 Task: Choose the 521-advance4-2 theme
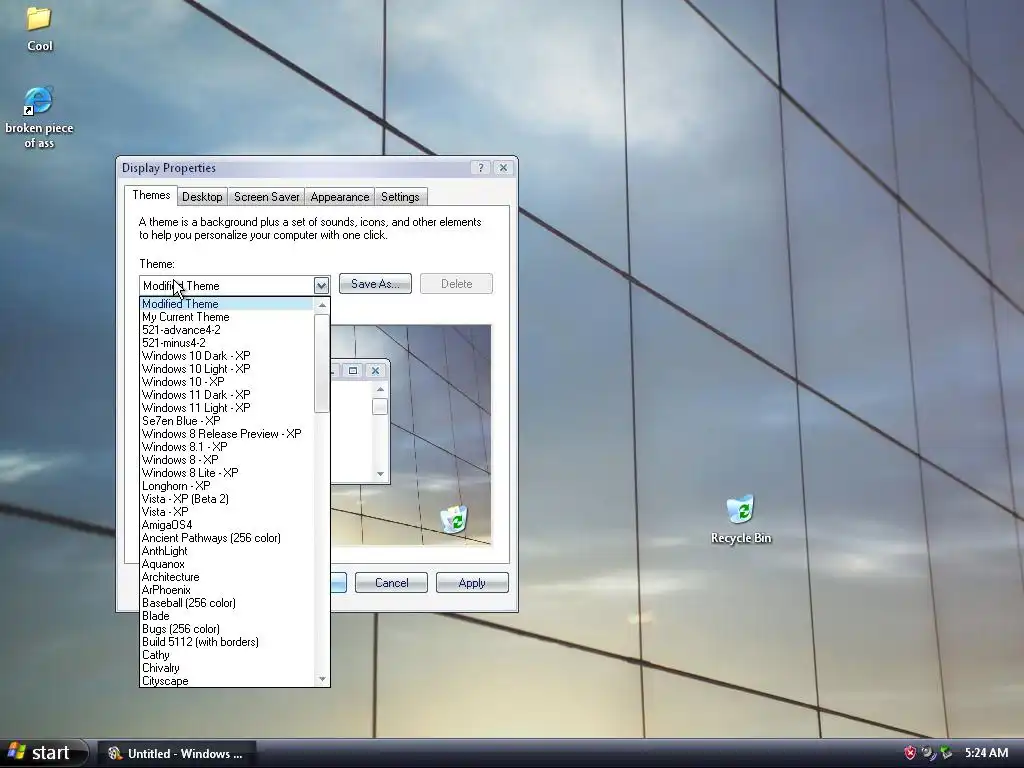point(227,330)
